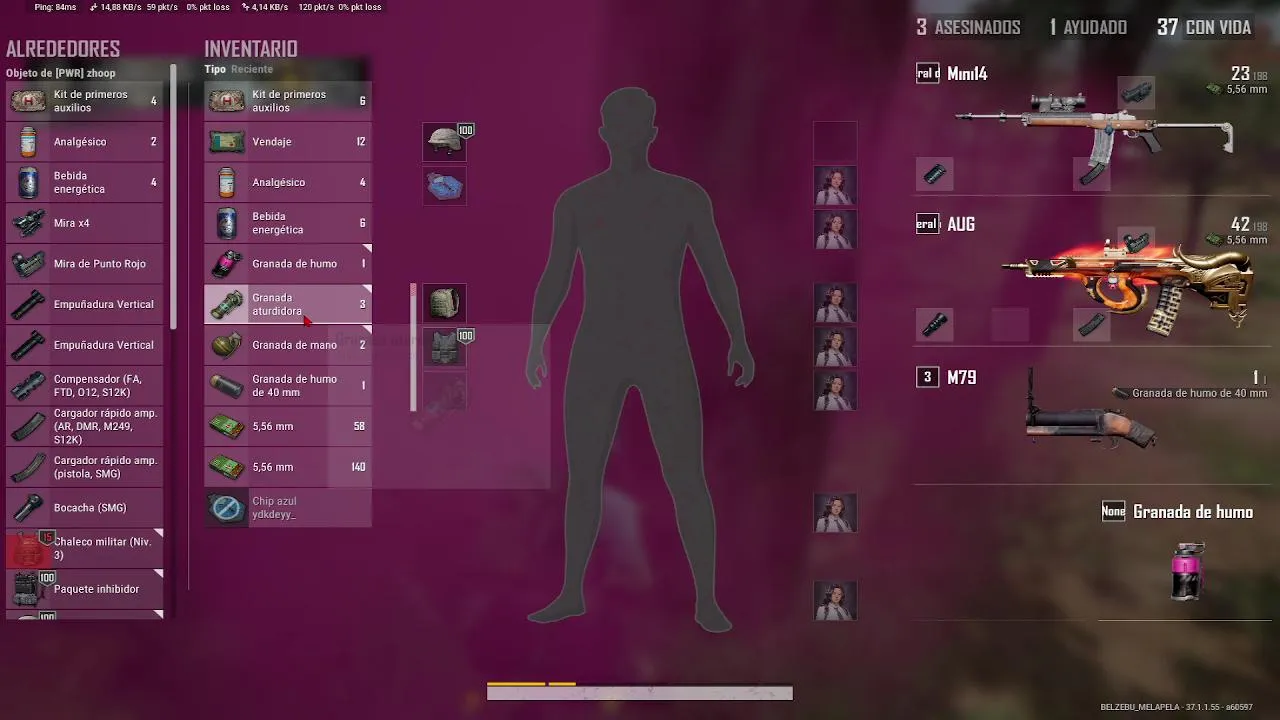Click the INVENTARIO heading

click(x=251, y=48)
